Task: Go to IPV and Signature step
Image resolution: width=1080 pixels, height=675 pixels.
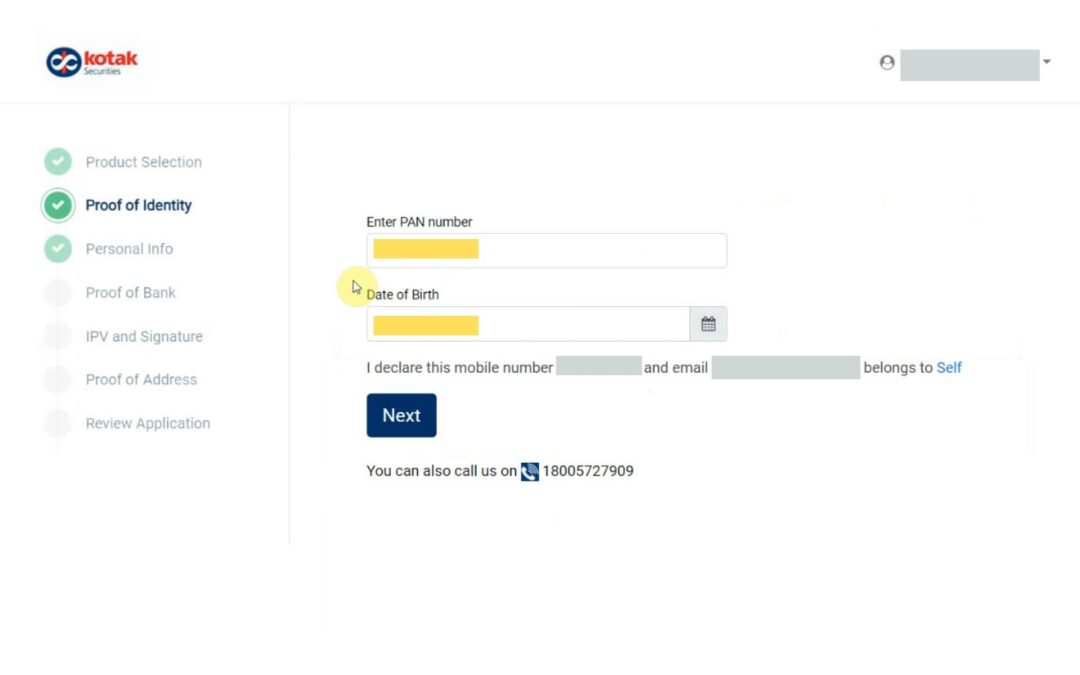Action: pos(144,337)
